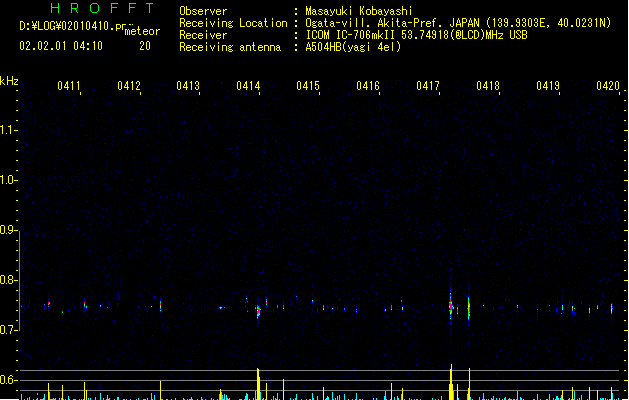Click the Receiver label

pyautogui.click(x=203, y=35)
